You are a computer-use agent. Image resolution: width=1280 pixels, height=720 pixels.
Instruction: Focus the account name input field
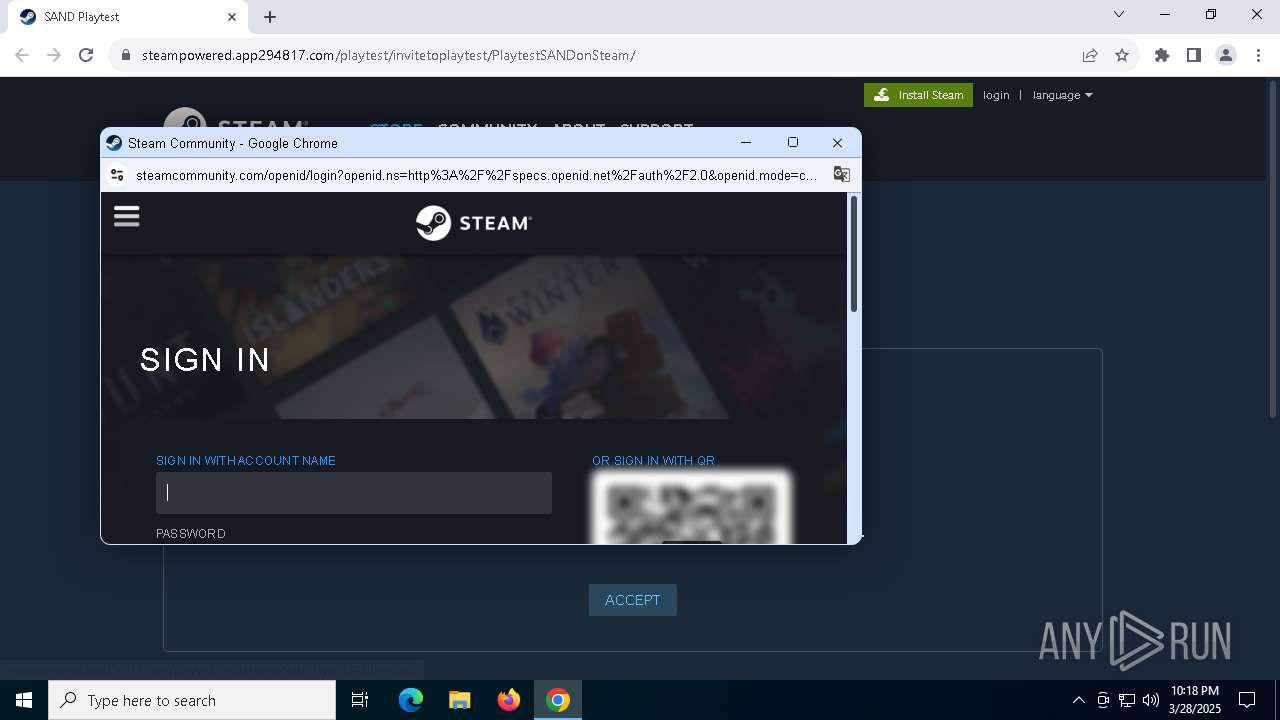(354, 493)
